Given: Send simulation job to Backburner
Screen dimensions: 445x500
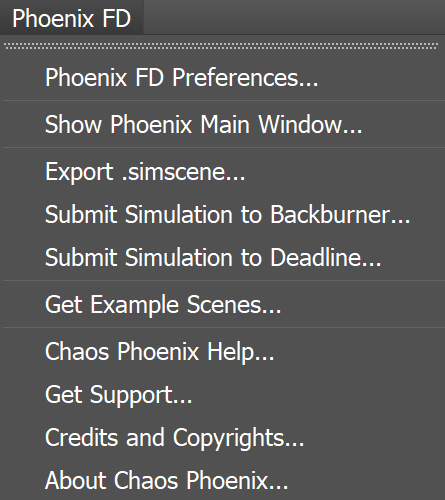Looking at the screenshot, I should (224, 214).
